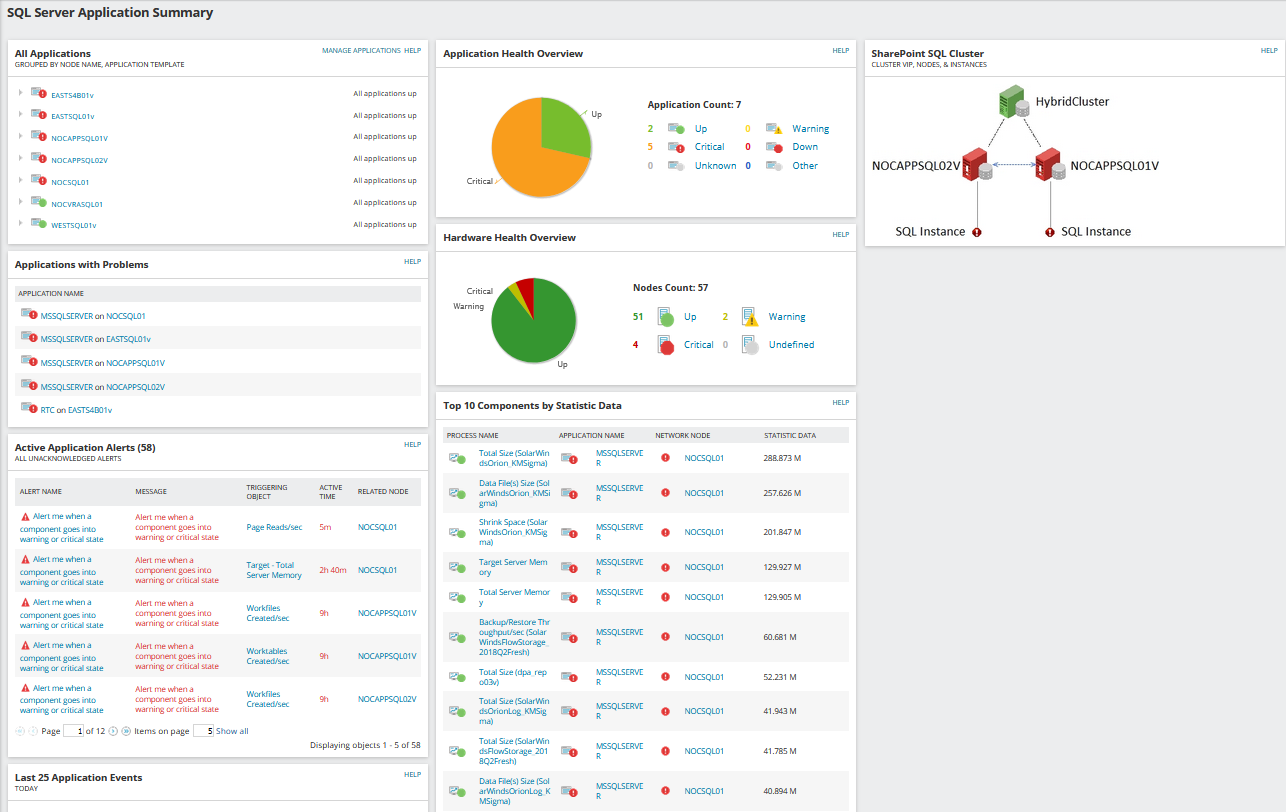The image size is (1286, 812).
Task: Expand the EASTS4B01v node in All Applications
Action: (20, 93)
